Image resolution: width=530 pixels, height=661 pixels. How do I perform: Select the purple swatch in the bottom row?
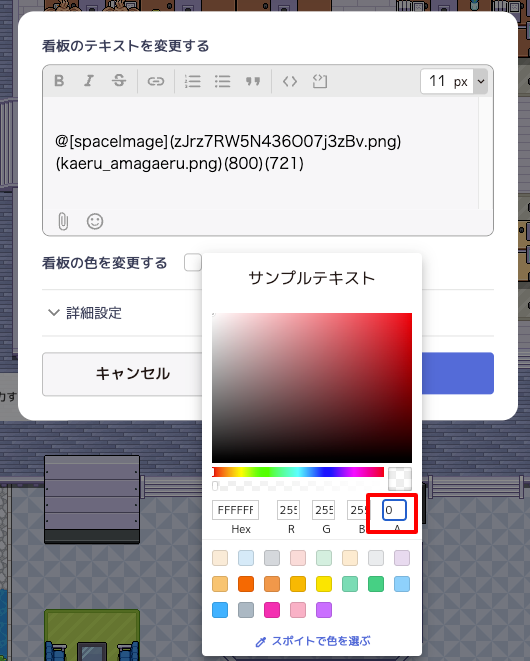tap(324, 610)
